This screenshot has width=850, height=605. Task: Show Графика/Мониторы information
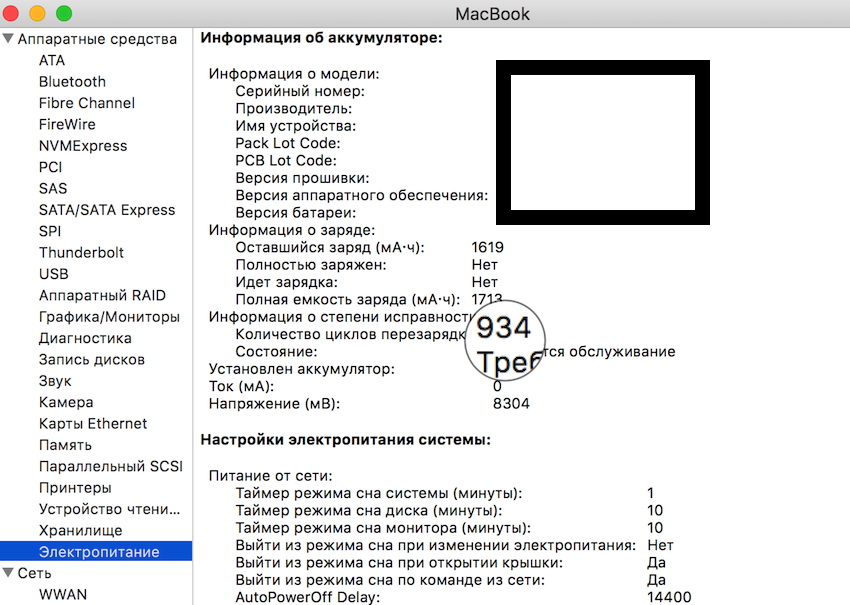pyautogui.click(x=109, y=317)
